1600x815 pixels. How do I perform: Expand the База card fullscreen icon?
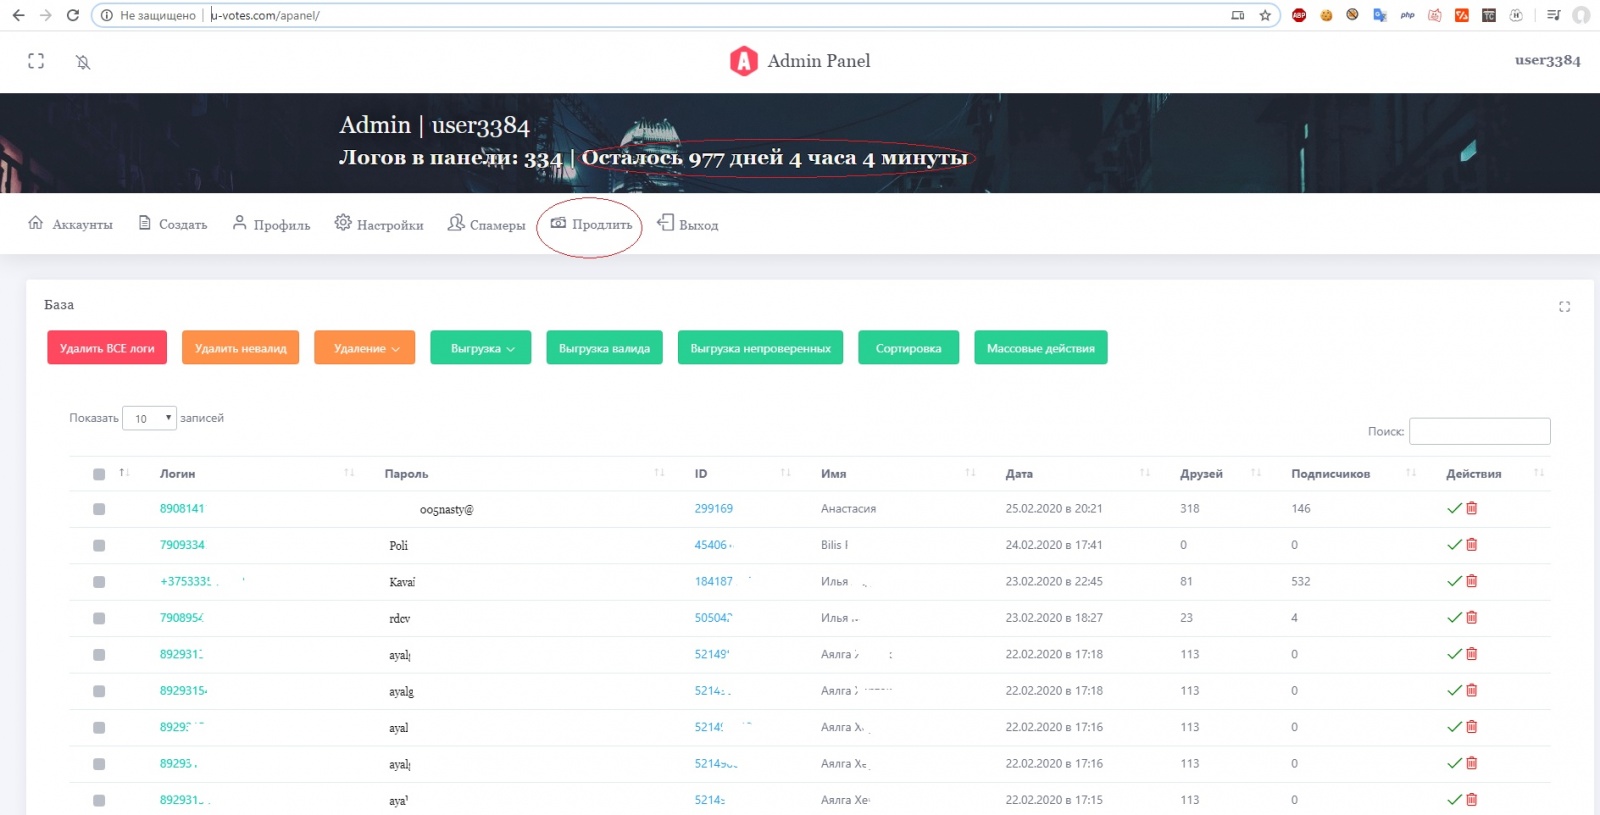(1564, 307)
